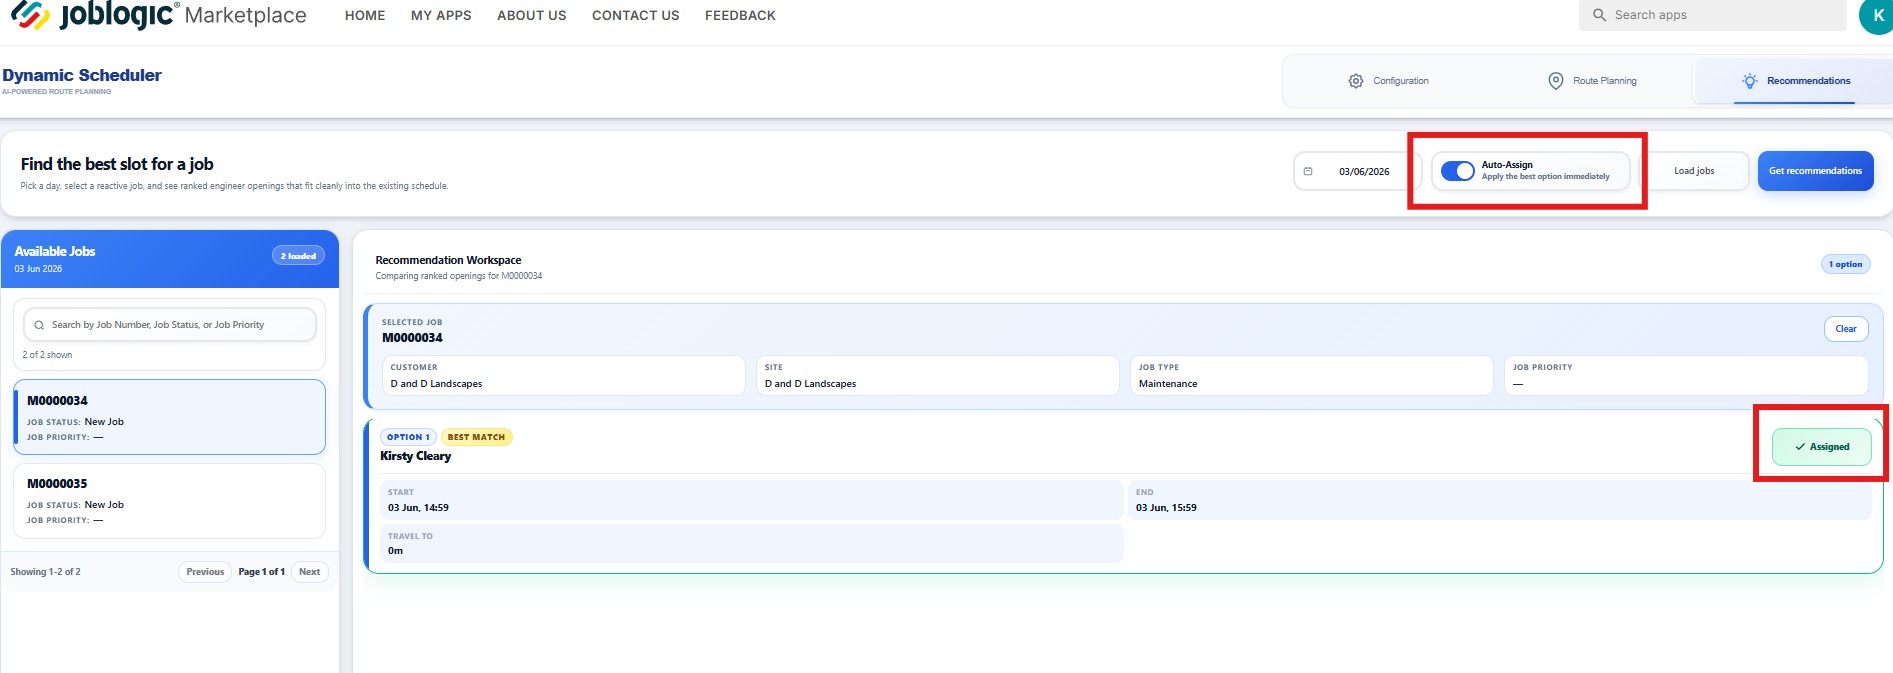
Task: Select job card M0000034
Action: (169, 417)
